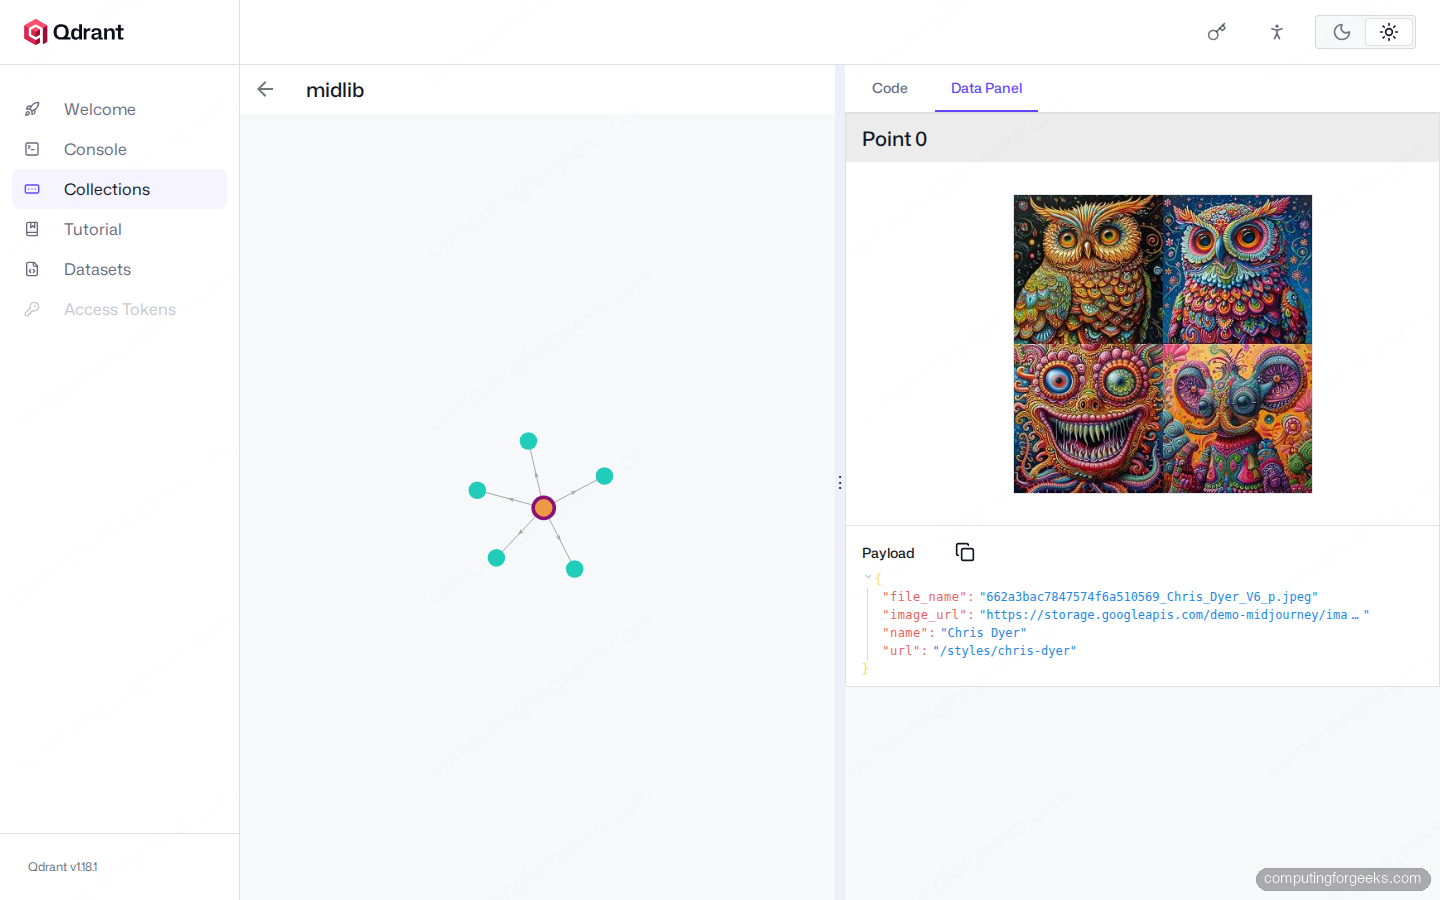Viewport: 1440px width, 900px height.
Task: Select the top teal graph node
Action: (x=529, y=441)
